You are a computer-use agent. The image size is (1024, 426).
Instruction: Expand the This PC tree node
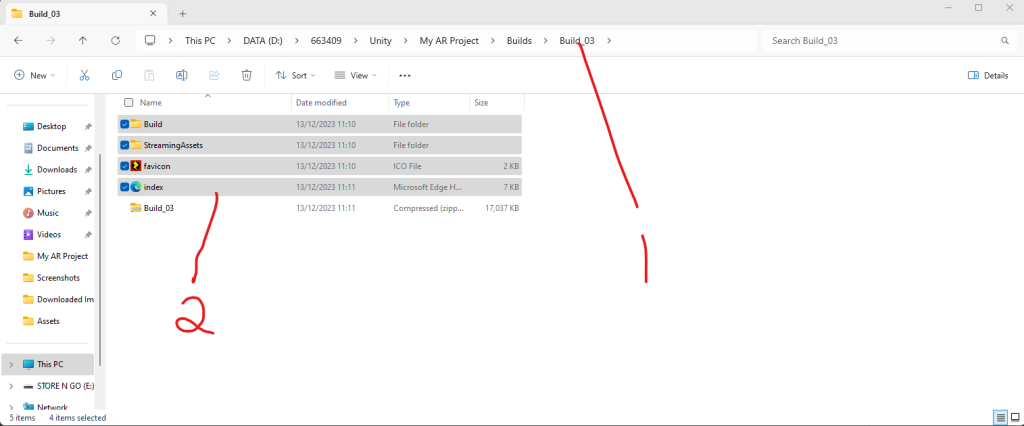11,364
